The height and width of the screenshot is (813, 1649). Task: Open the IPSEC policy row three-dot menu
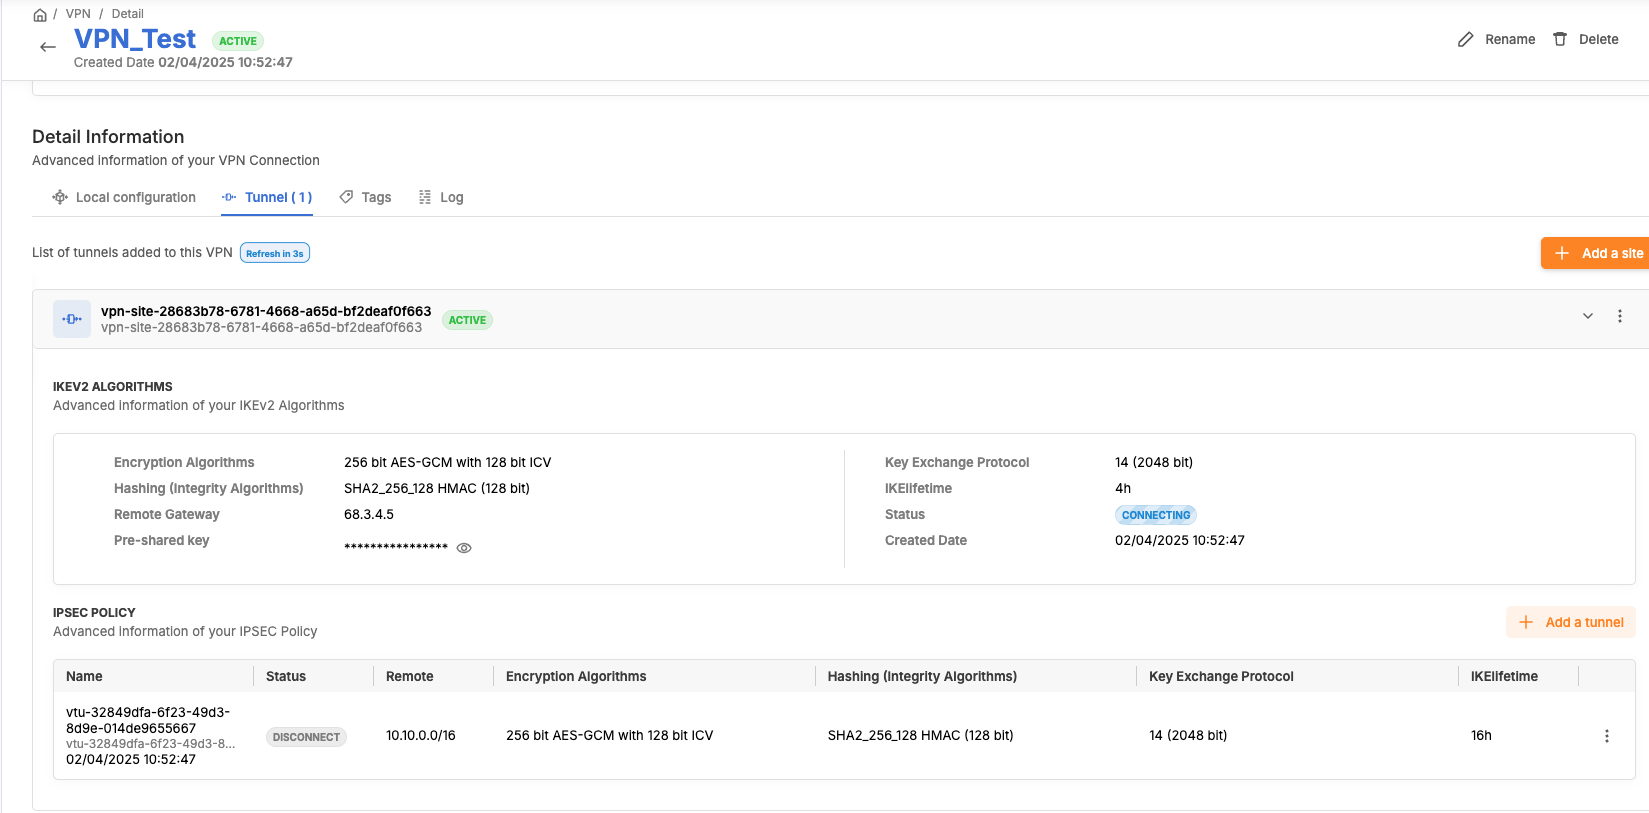1606,736
